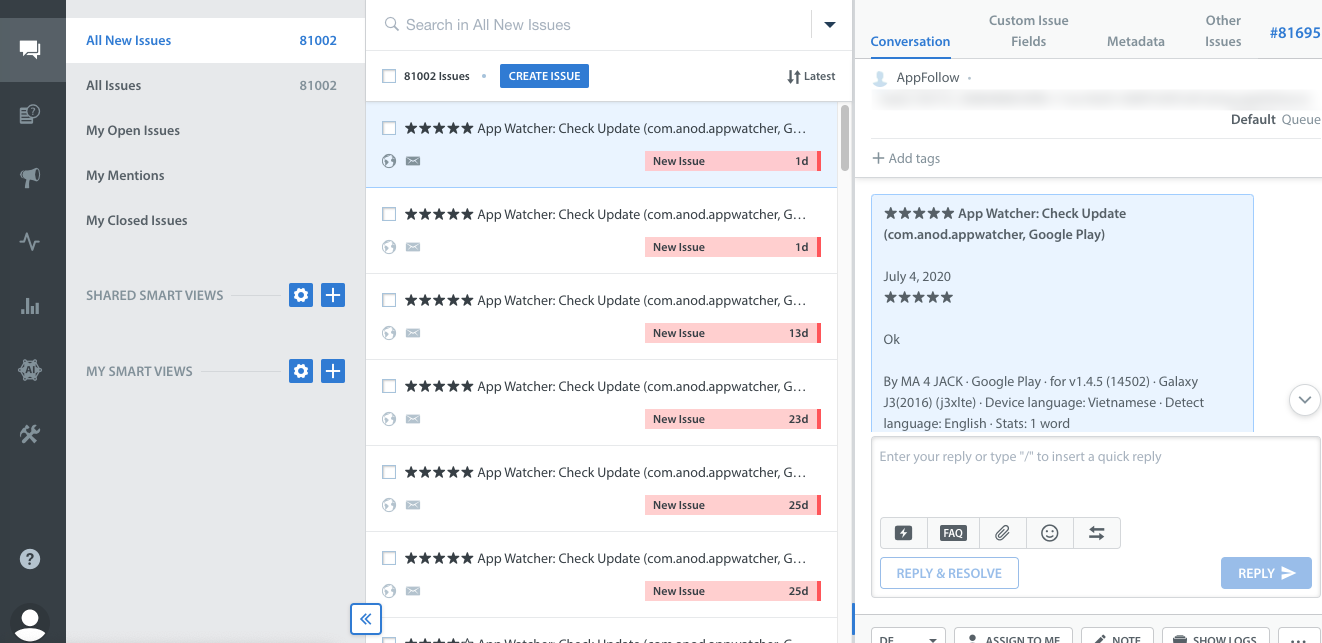Open the FAQ section sidebar icon
Image resolution: width=1322 pixels, height=643 pixels.
[30, 114]
